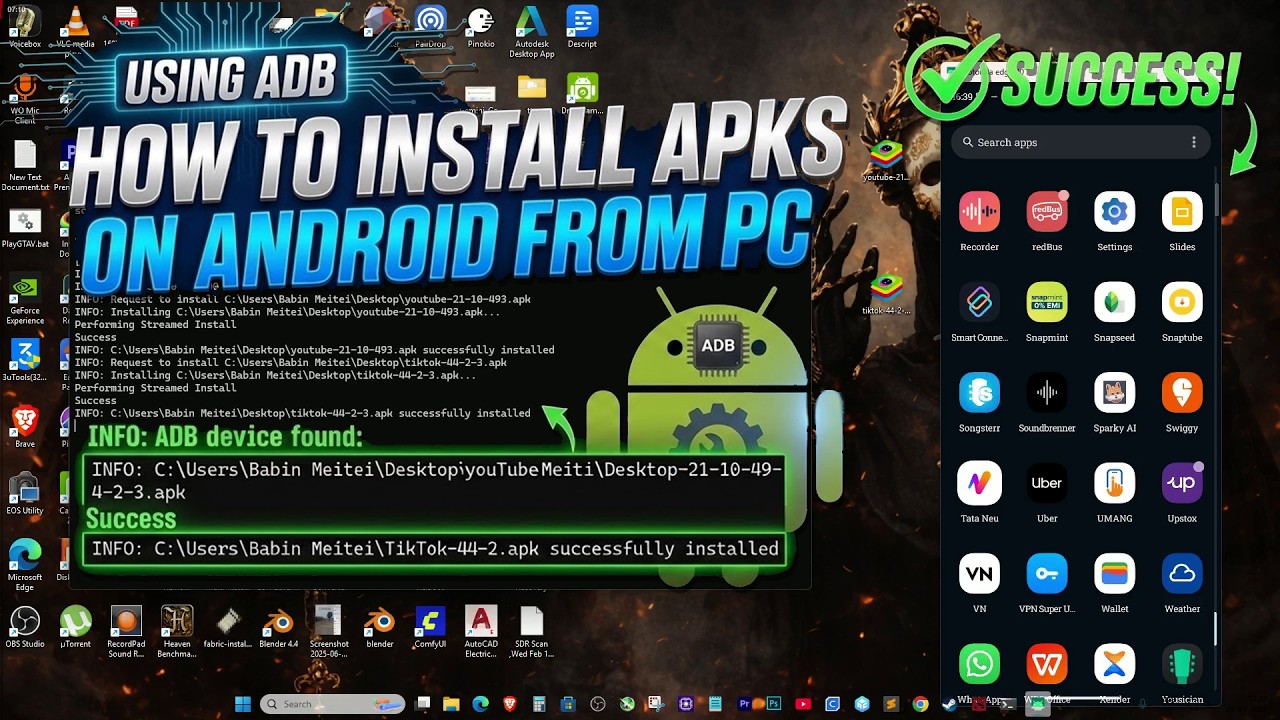Image resolution: width=1280 pixels, height=720 pixels.
Task: Open Photoshop from the taskbar
Action: click(774, 704)
